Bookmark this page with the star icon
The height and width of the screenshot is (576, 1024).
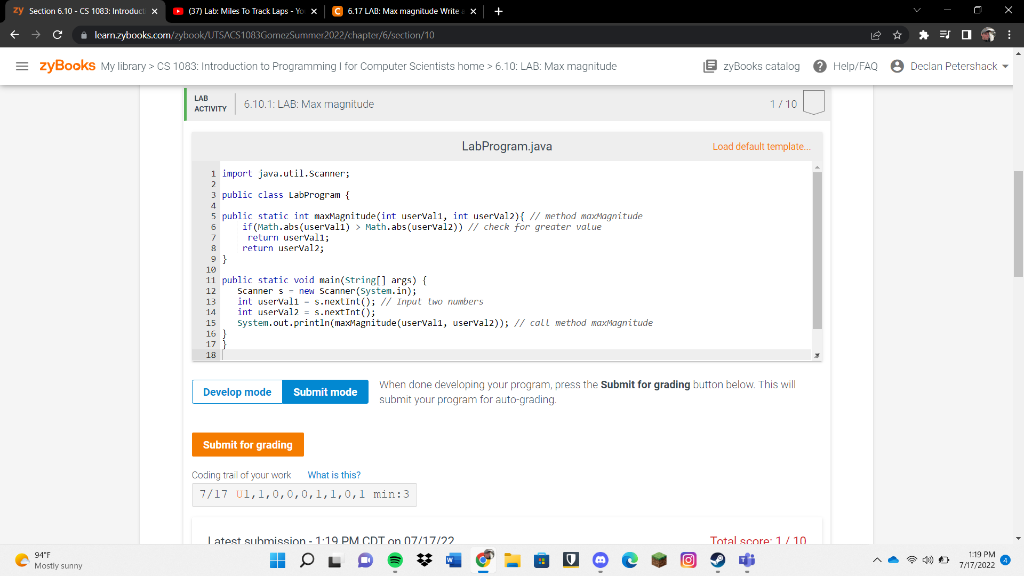point(897,35)
